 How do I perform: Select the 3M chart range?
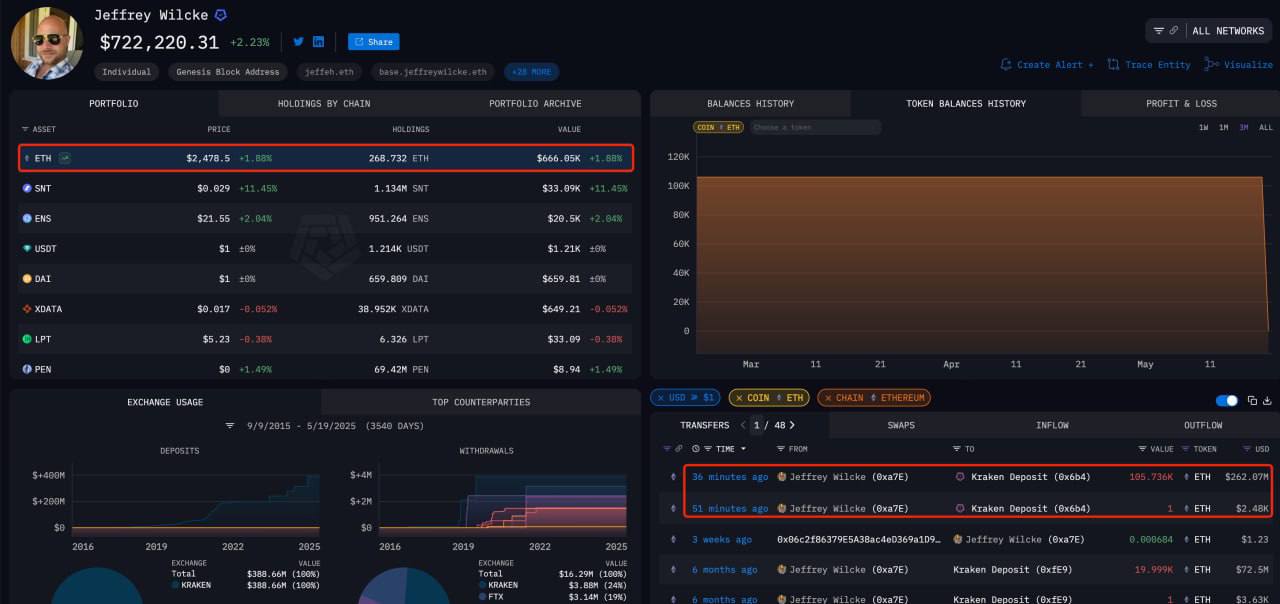[1244, 127]
